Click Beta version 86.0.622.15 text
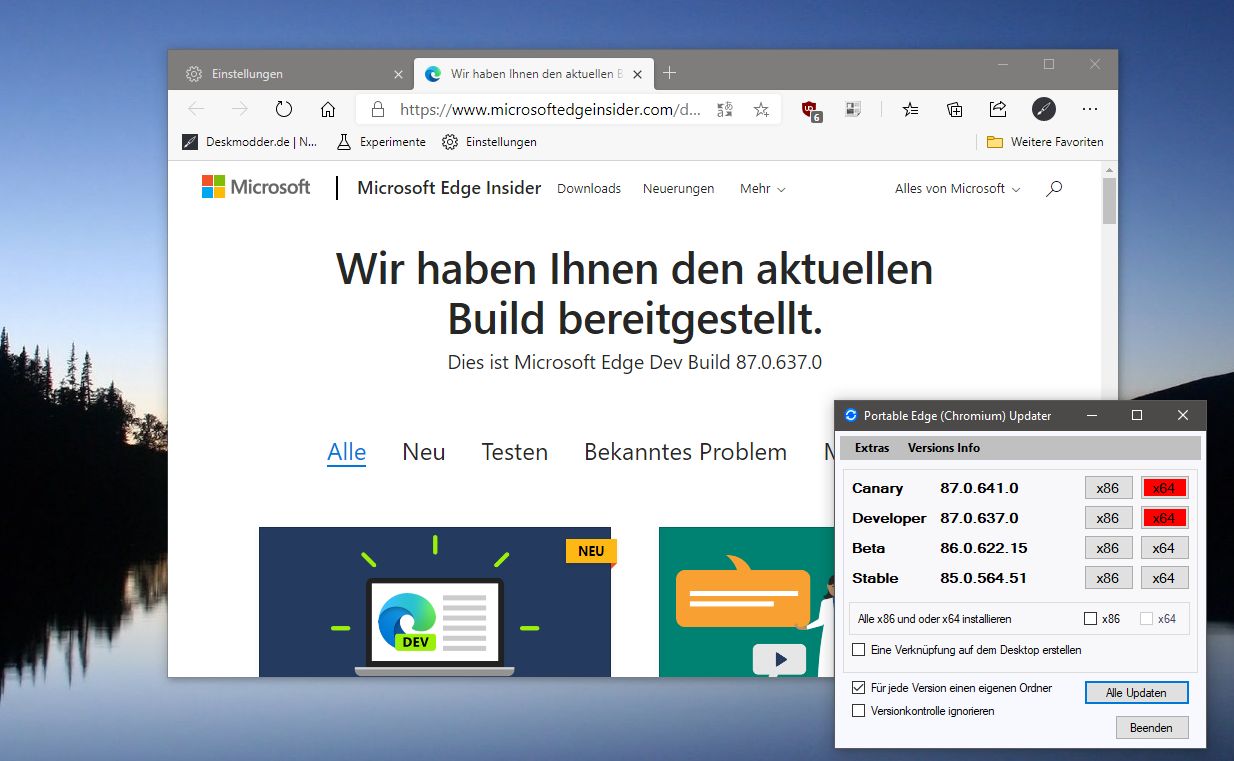Screen dimensions: 1234x761 (983, 548)
